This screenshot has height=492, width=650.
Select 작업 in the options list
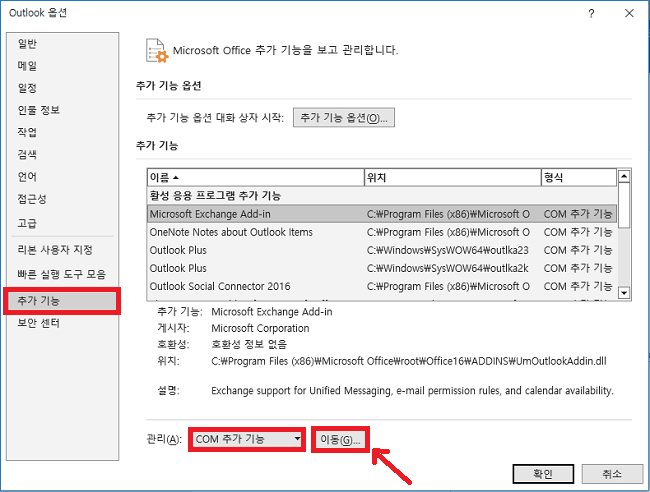[27, 132]
